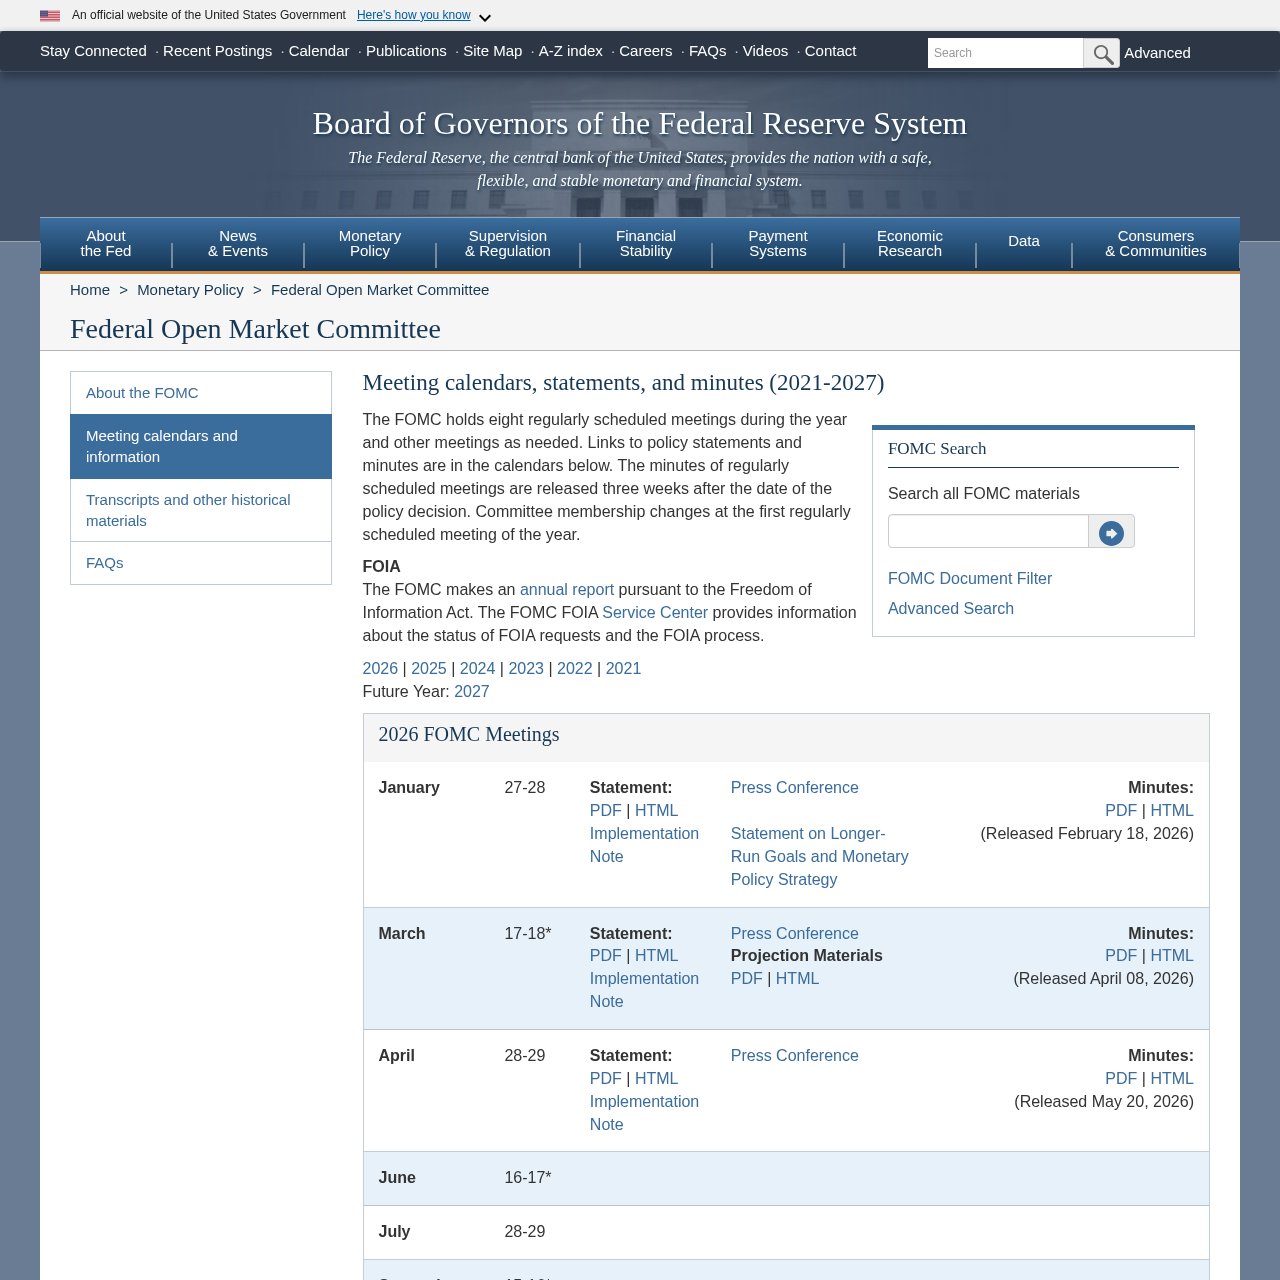Click Federal Open Market Committee breadcrumb link
The height and width of the screenshot is (1280, 1280).
[380, 290]
